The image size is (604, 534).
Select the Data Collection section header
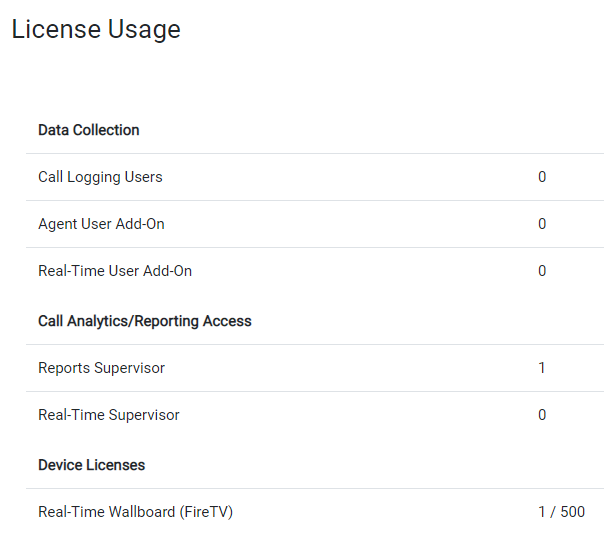[89, 130]
